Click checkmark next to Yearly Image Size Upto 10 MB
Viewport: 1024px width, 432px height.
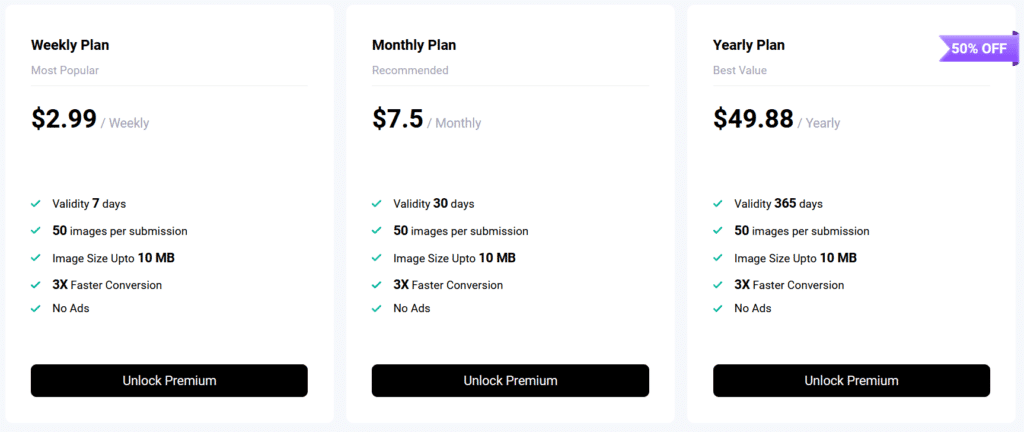point(718,258)
